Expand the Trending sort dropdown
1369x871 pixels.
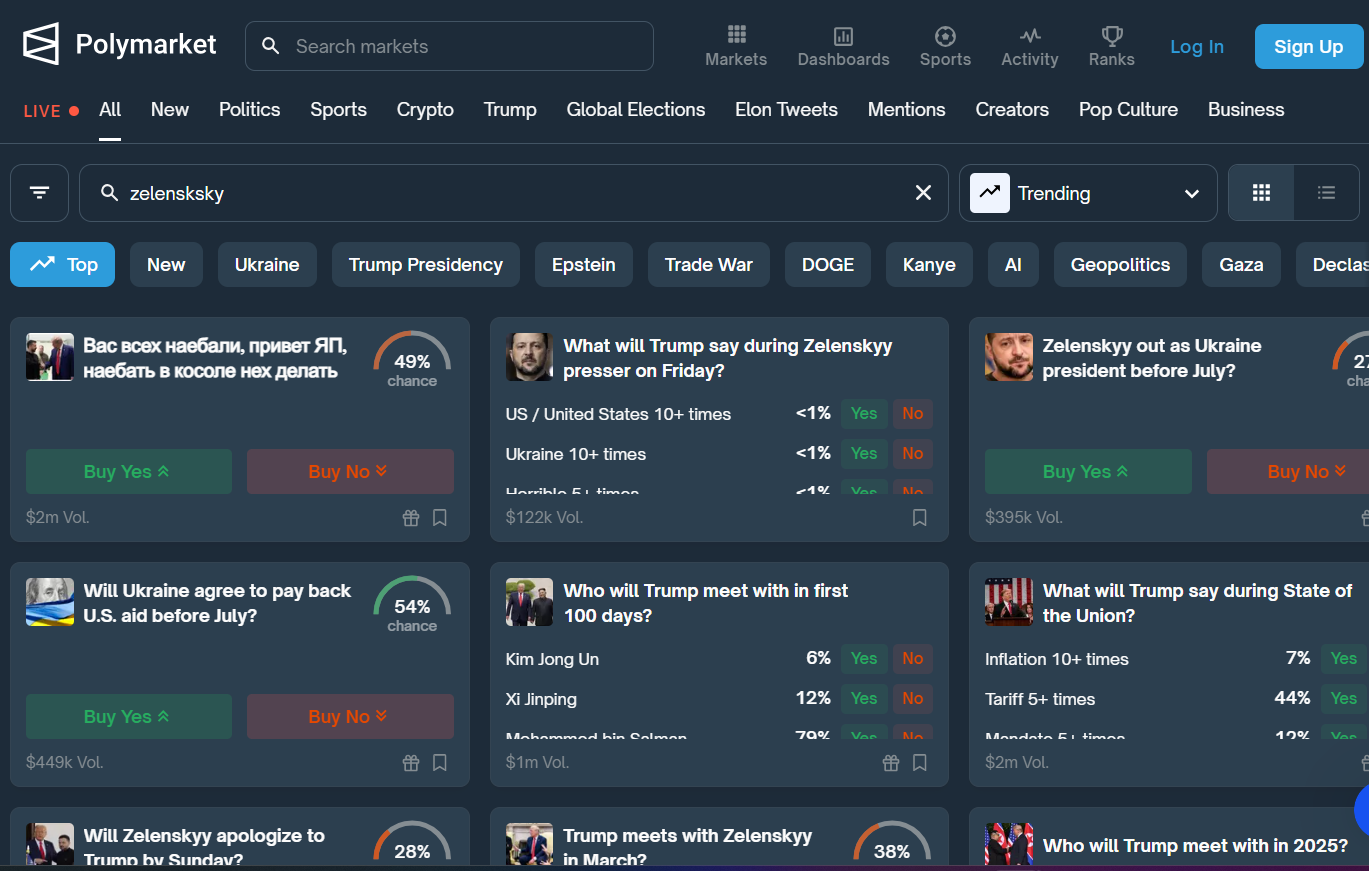pyautogui.click(x=1088, y=193)
